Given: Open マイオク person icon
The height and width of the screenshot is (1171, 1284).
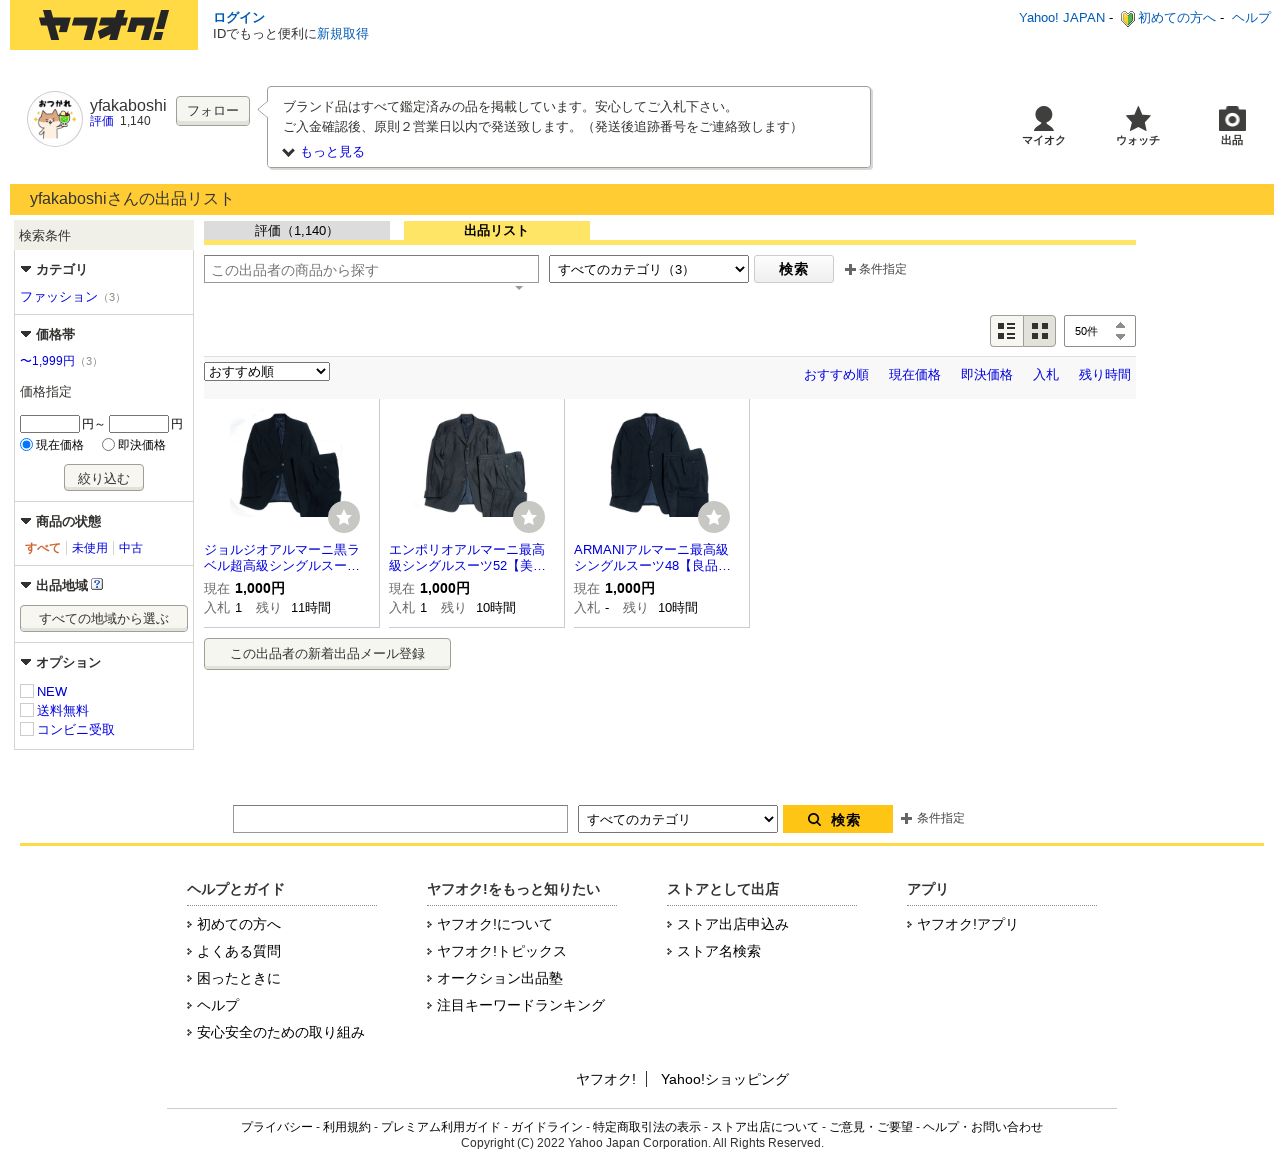Looking at the screenshot, I should coord(1043,118).
